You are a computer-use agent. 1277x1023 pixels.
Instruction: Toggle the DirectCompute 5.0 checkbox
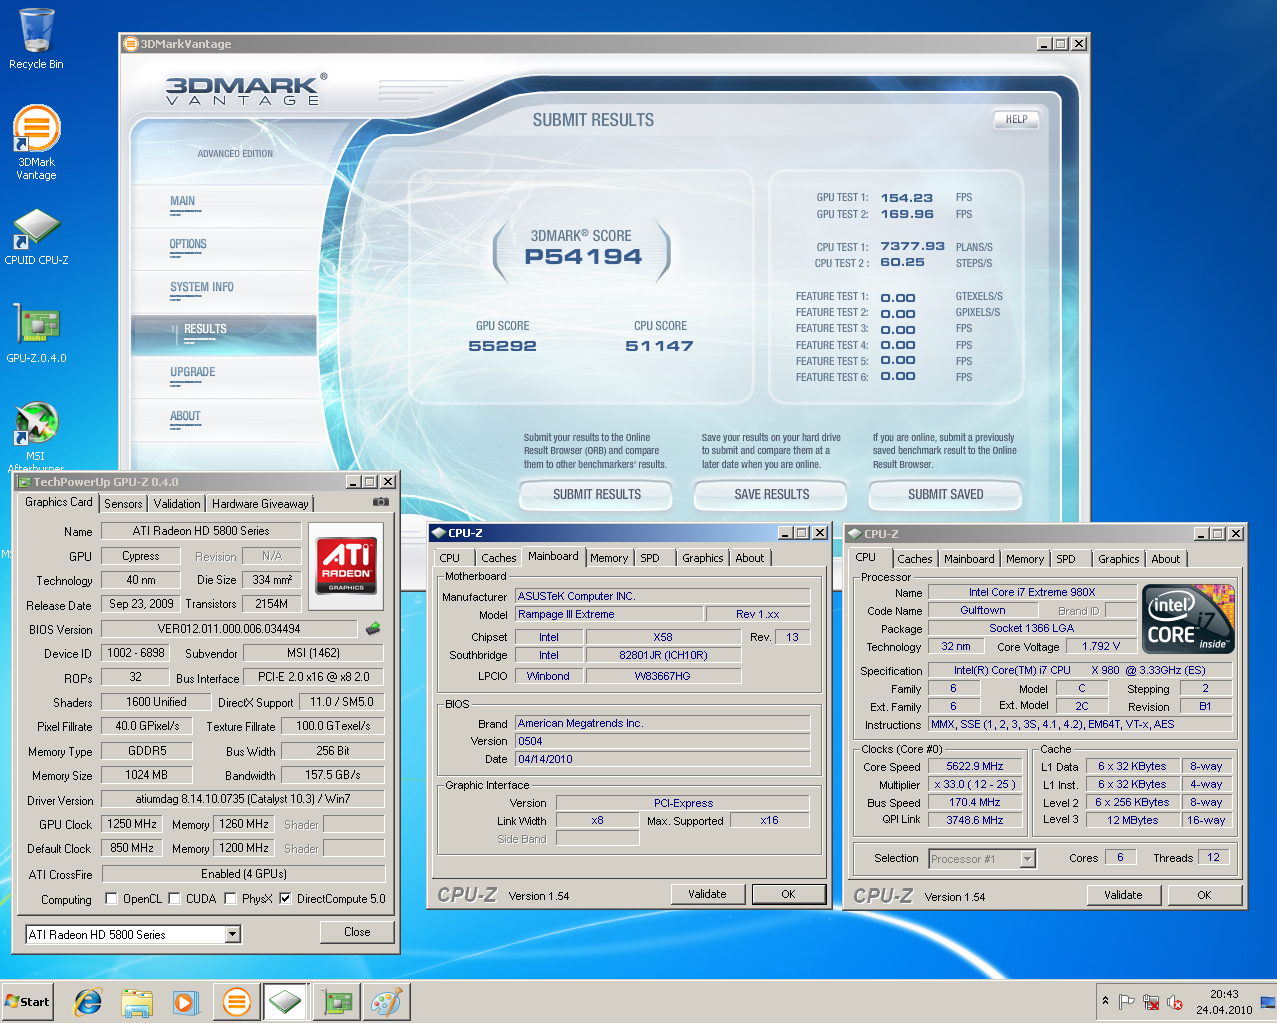[285, 898]
